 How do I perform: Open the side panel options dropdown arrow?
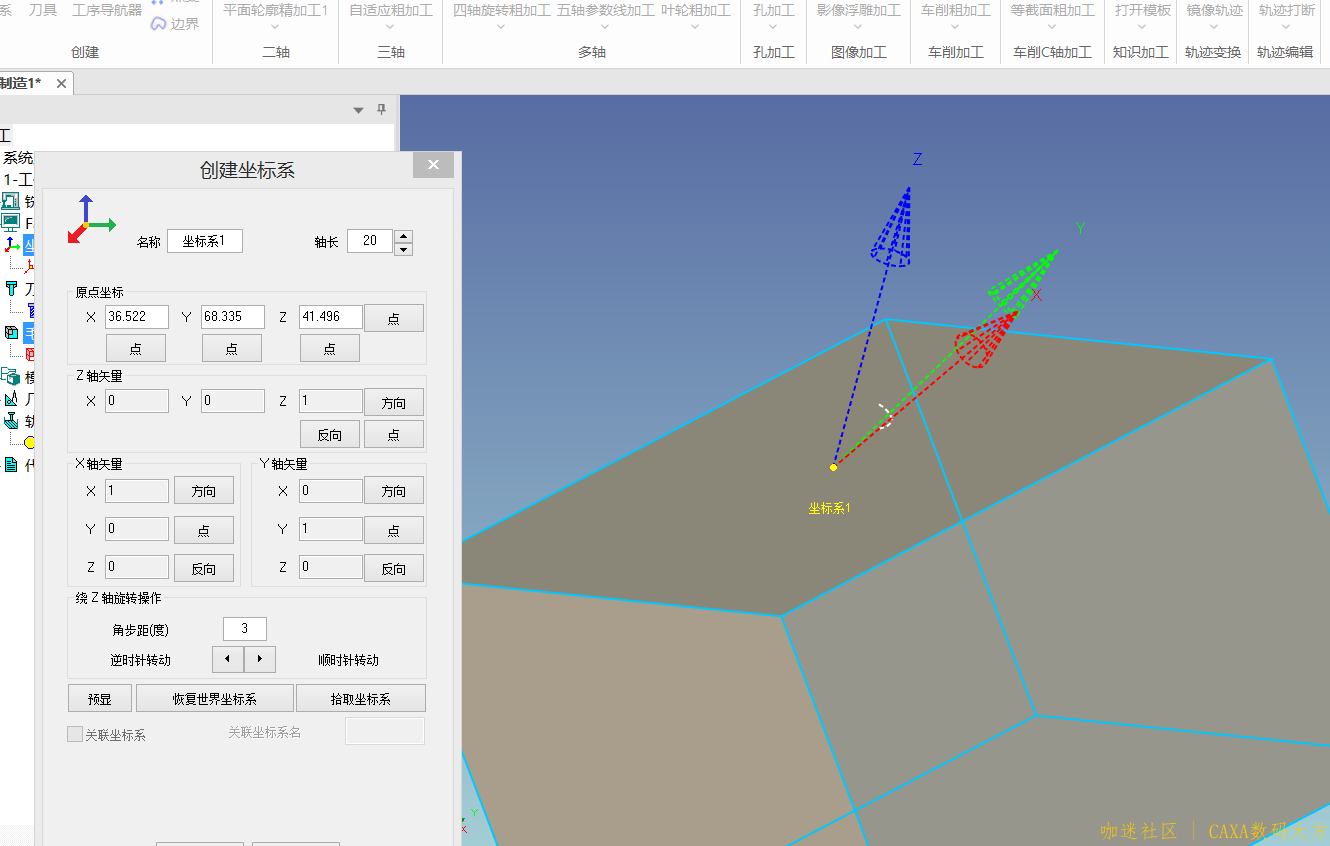tap(359, 110)
